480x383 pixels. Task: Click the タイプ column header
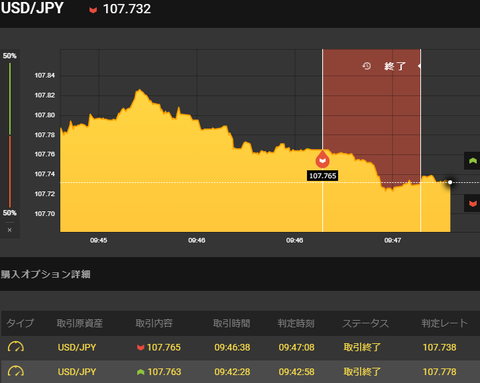click(x=20, y=323)
